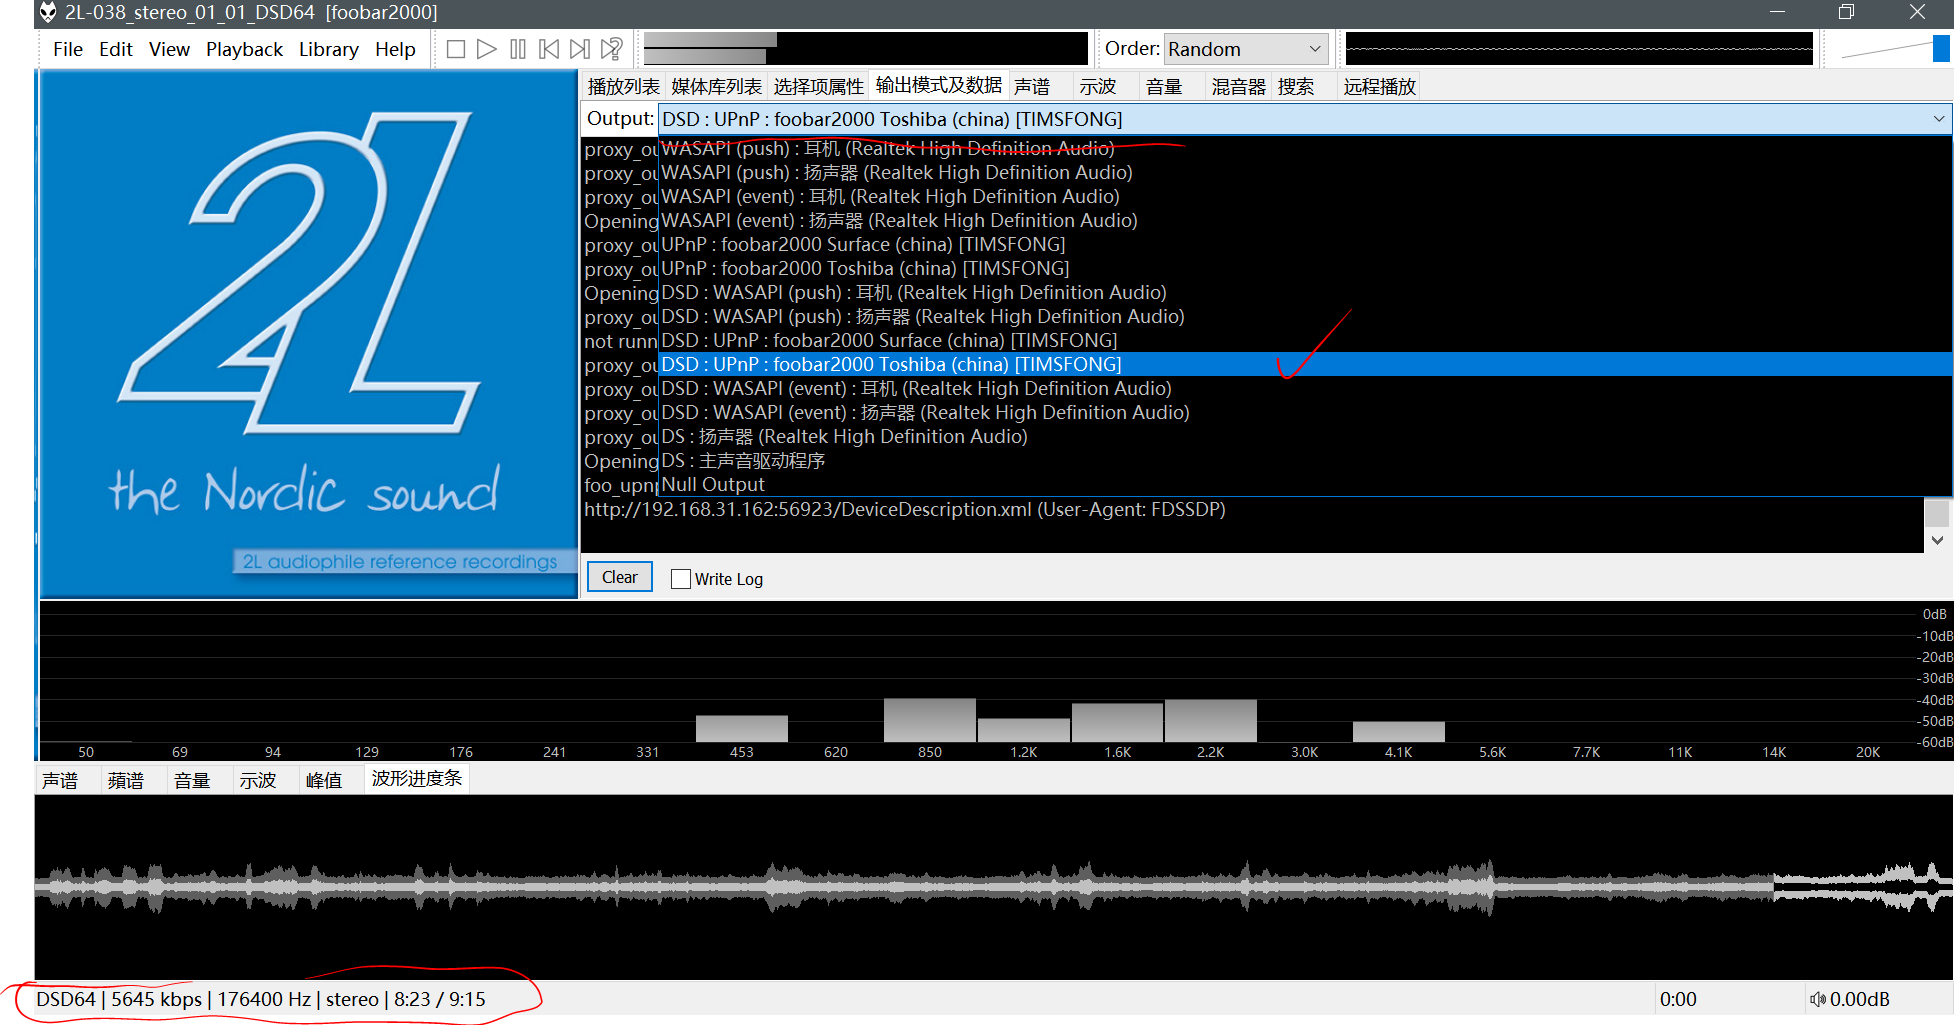The image size is (1954, 1025).
Task: Adjust the volume slider in toolbar
Action: [x=1890, y=49]
